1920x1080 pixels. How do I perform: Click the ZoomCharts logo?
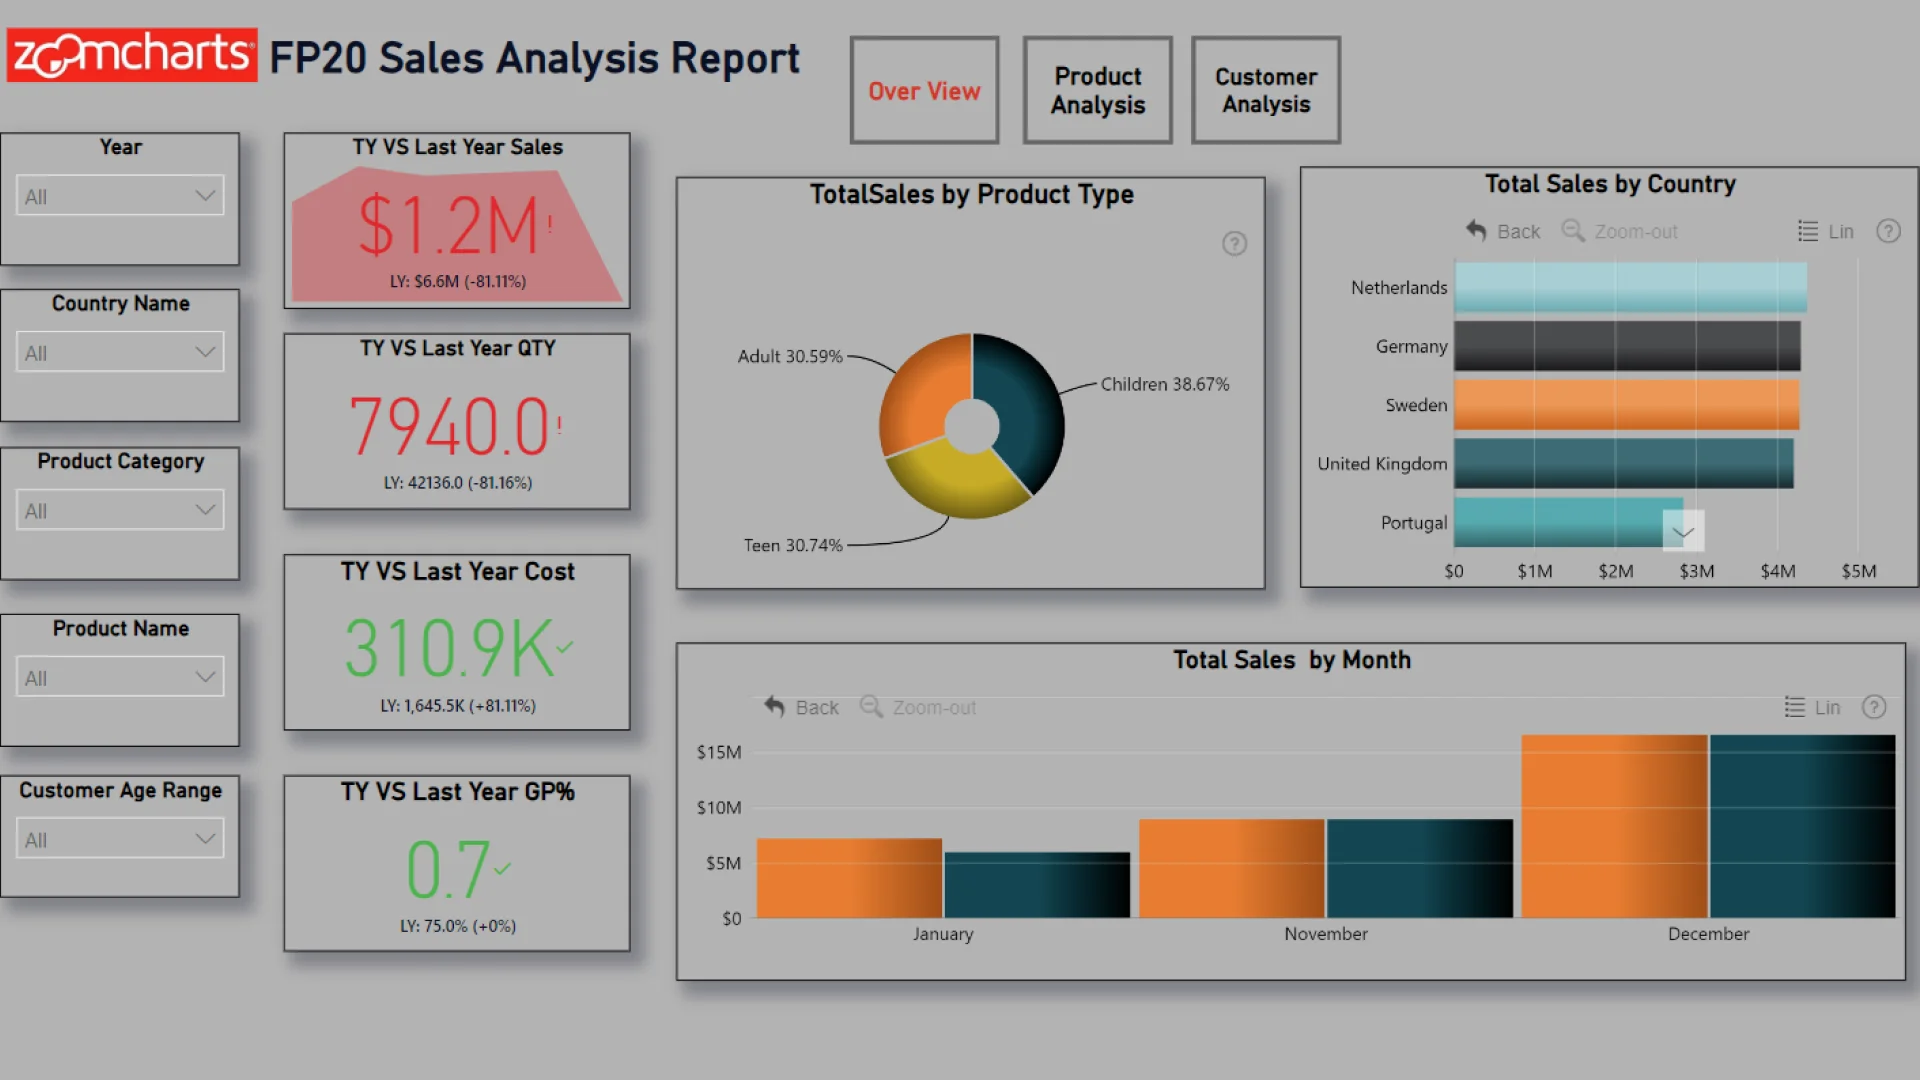click(132, 55)
